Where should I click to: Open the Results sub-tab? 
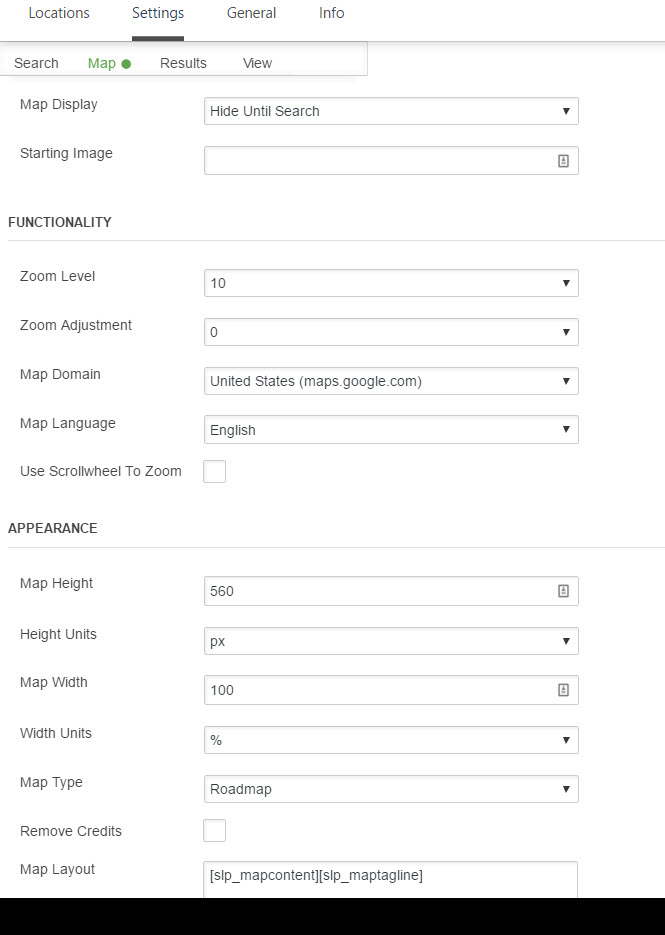click(x=183, y=63)
